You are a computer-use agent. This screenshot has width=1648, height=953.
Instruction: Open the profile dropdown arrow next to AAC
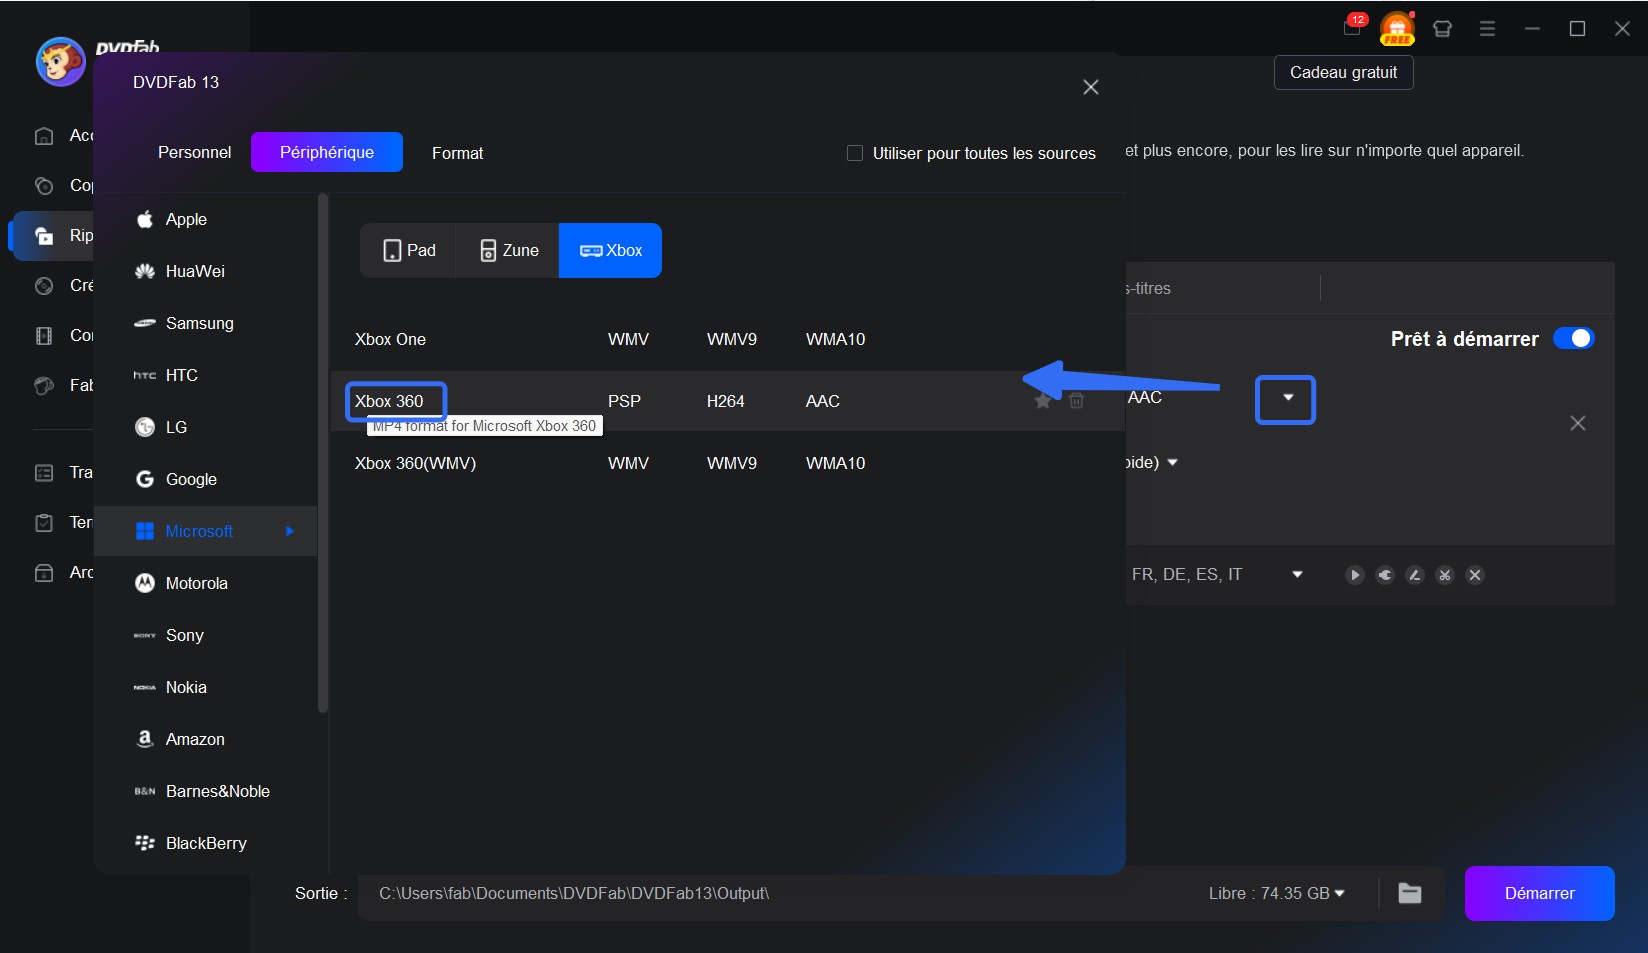click(x=1287, y=398)
